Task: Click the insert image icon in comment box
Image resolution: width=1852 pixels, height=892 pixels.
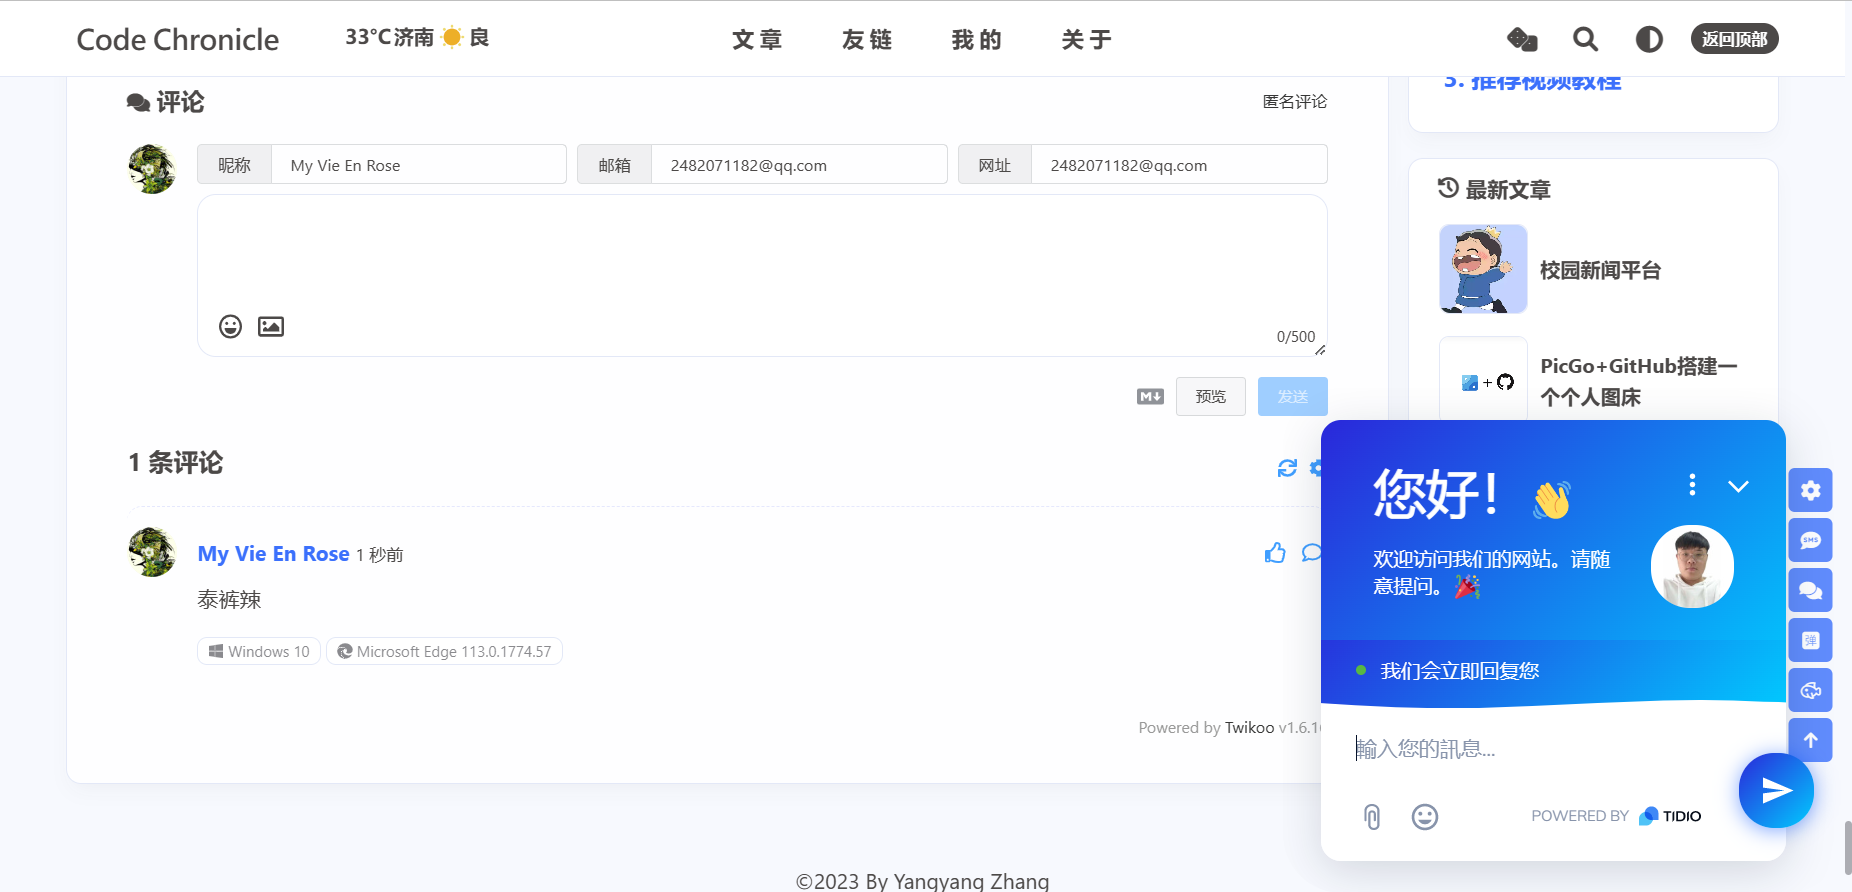Action: click(x=271, y=326)
